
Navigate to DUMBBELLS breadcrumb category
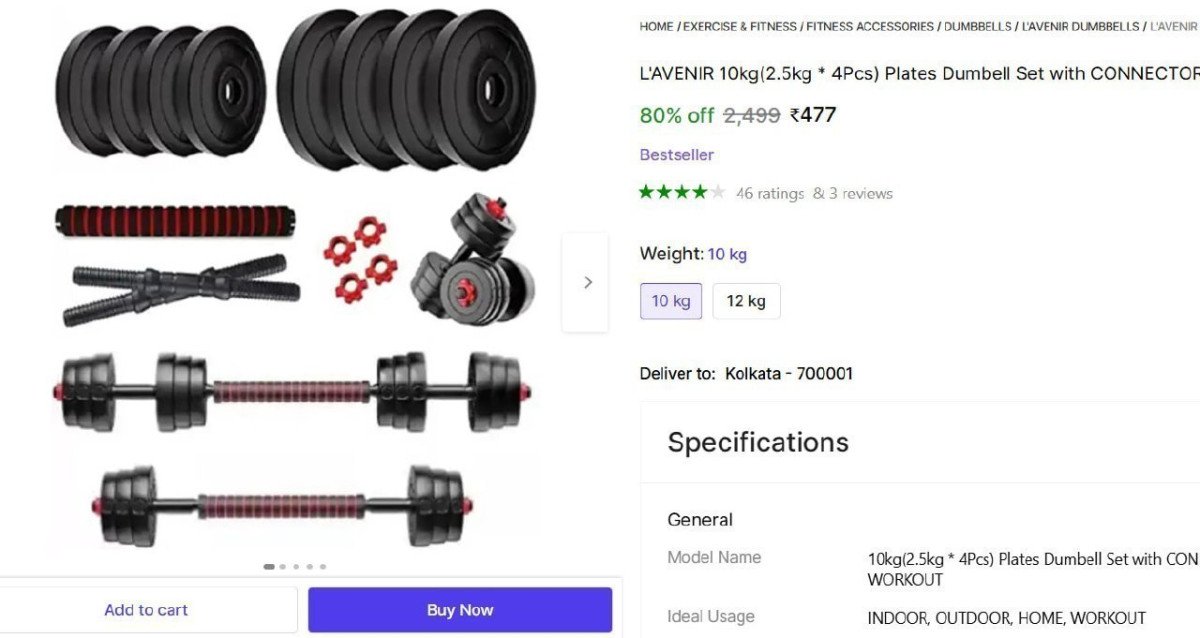click(x=978, y=26)
